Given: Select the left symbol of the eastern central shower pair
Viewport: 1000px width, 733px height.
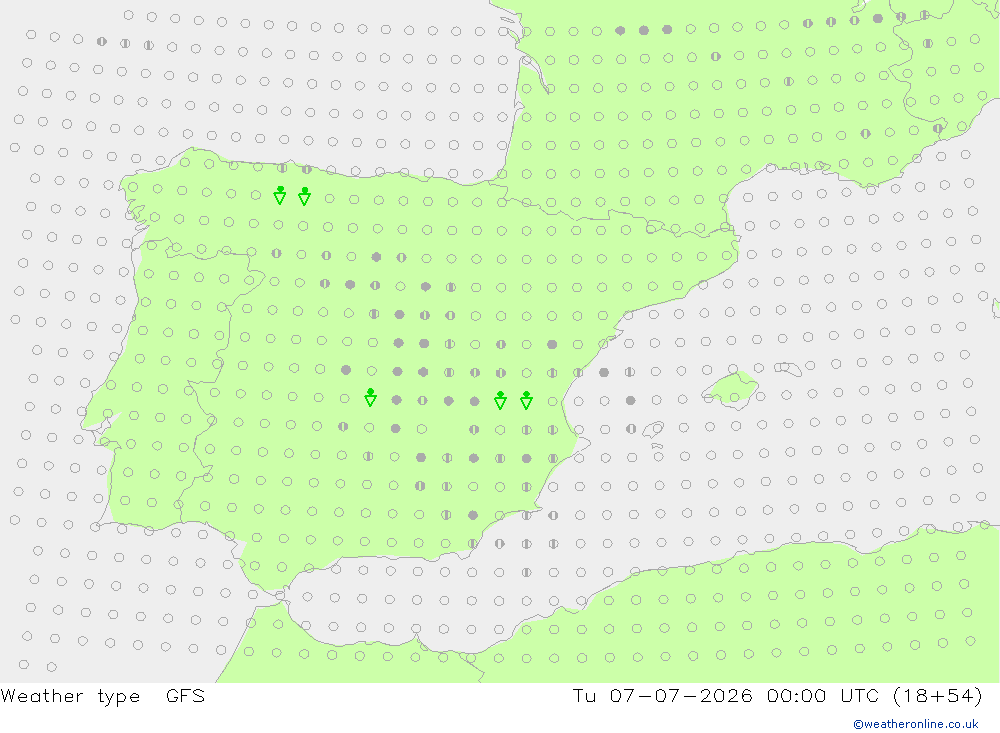Looking at the screenshot, I should pyautogui.click(x=501, y=400).
